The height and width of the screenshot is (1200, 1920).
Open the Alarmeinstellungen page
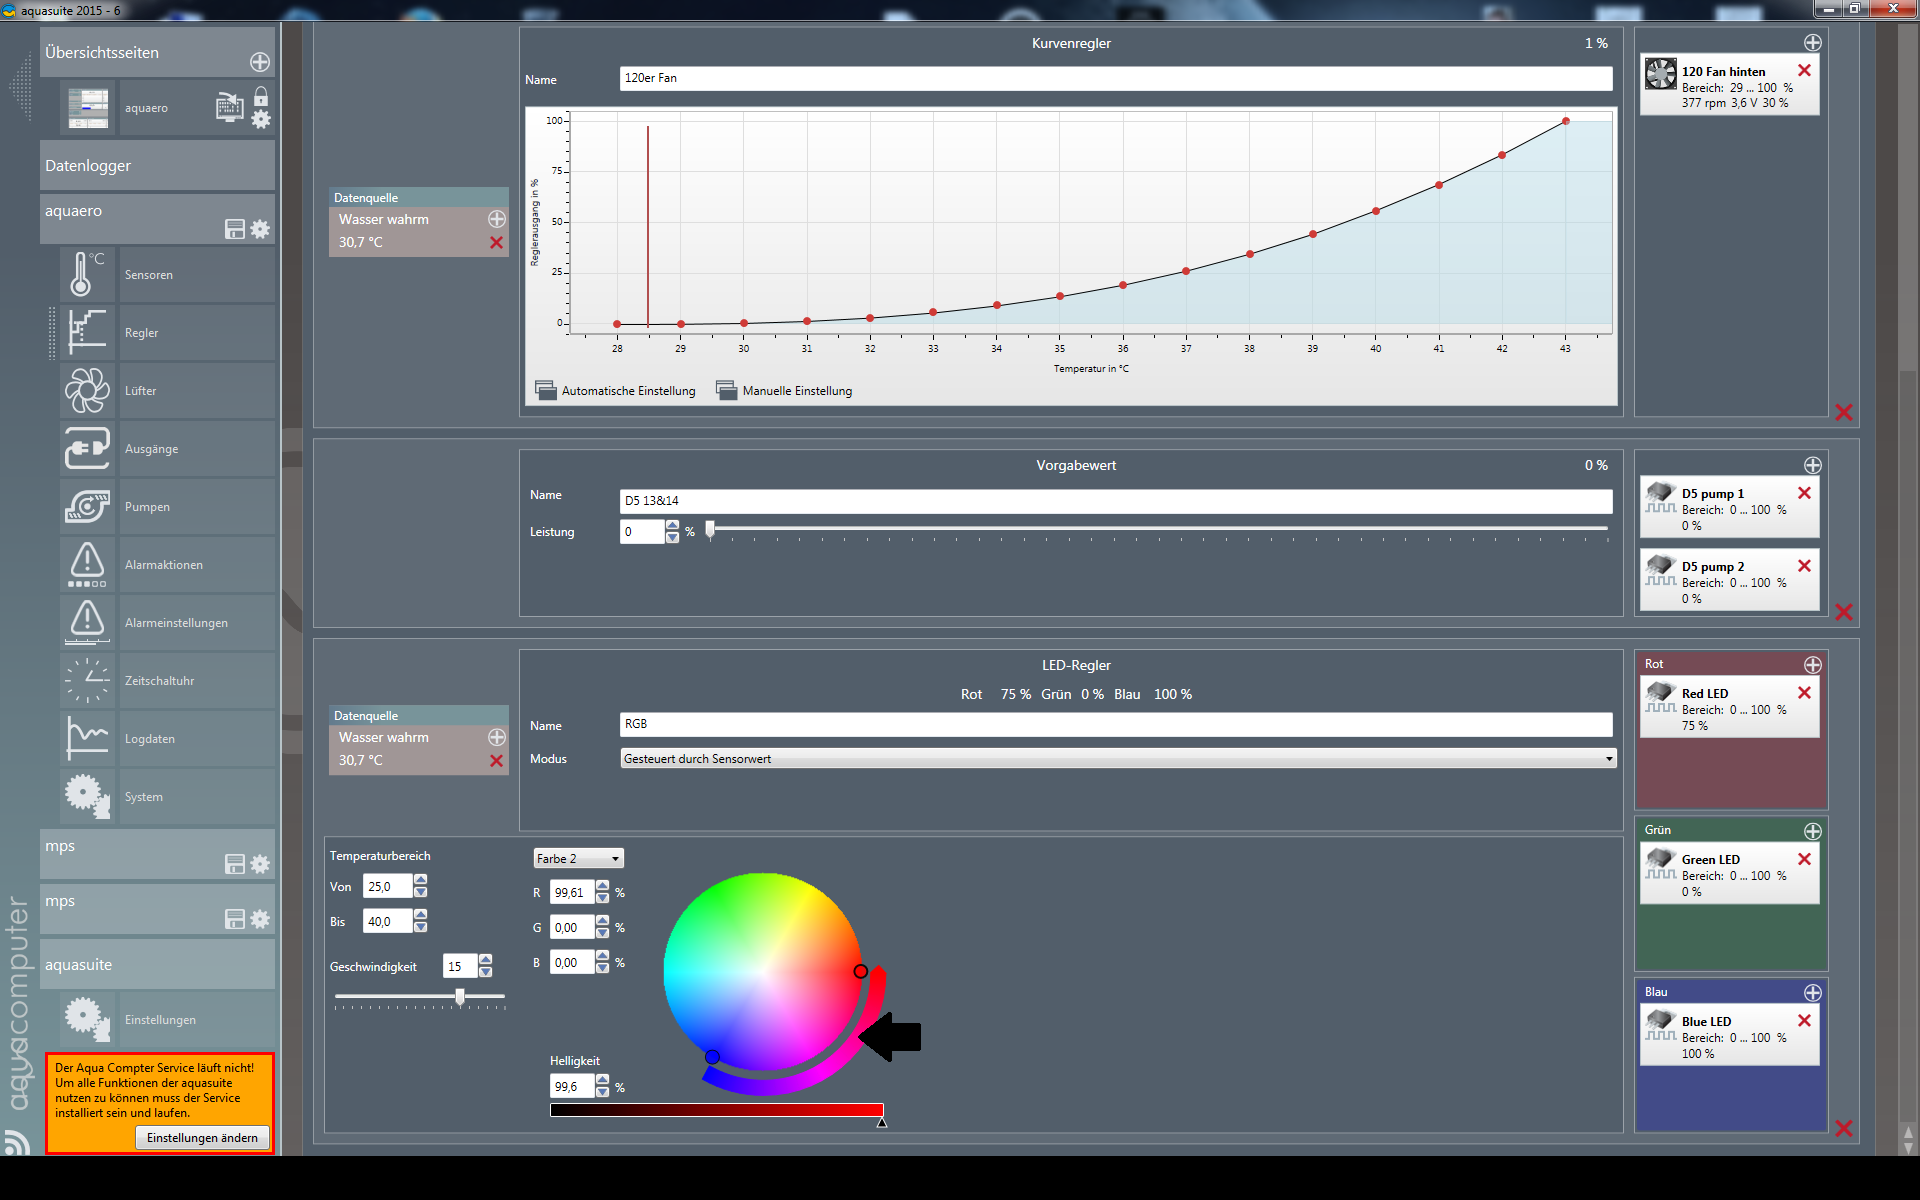tap(175, 622)
